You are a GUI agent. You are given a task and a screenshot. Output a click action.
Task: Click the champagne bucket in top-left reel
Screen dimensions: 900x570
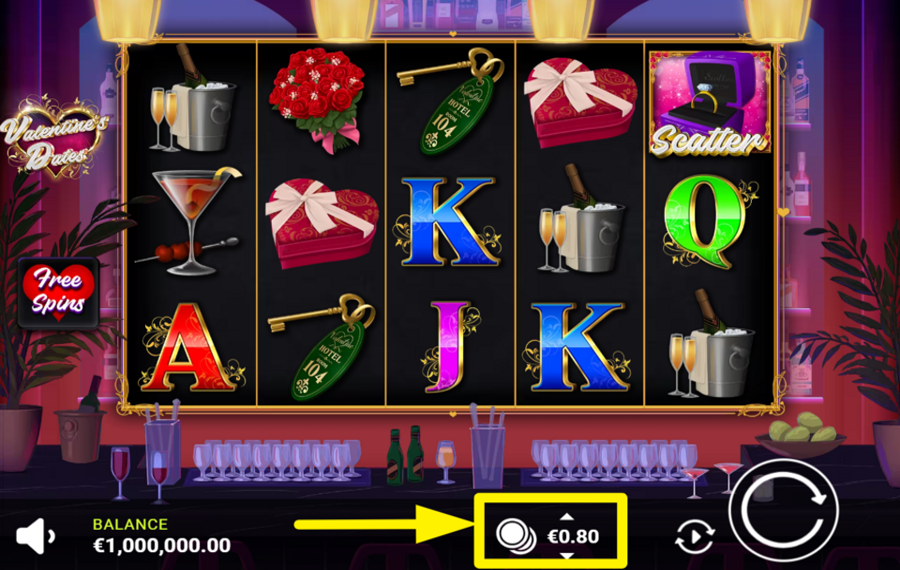[192, 99]
